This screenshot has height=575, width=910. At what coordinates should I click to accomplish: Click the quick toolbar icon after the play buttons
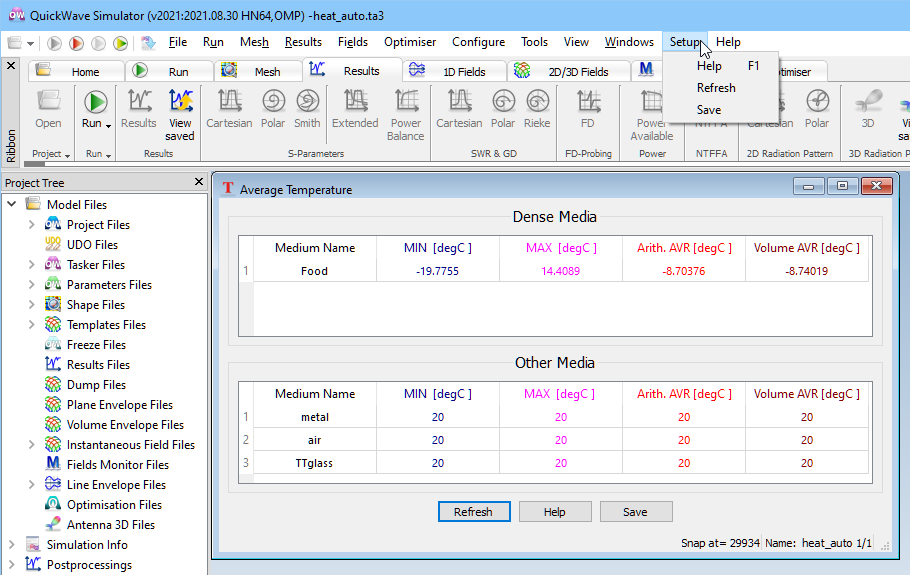pyautogui.click(x=149, y=43)
